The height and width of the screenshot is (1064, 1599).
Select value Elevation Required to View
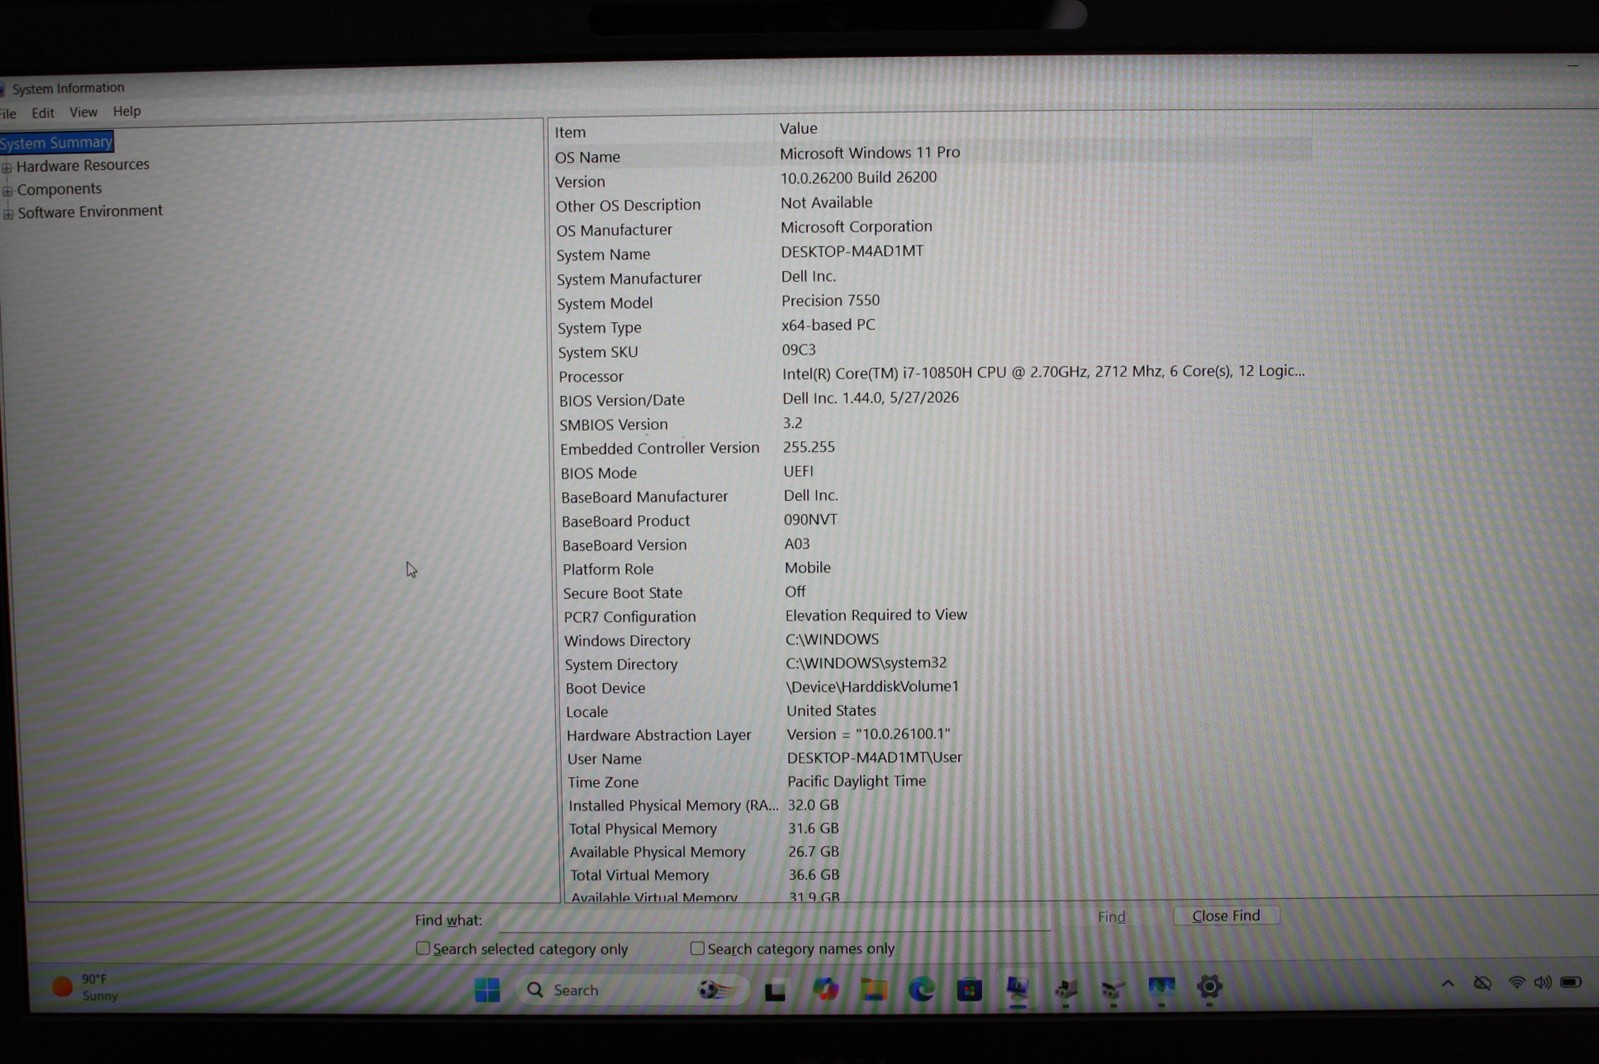coord(876,615)
